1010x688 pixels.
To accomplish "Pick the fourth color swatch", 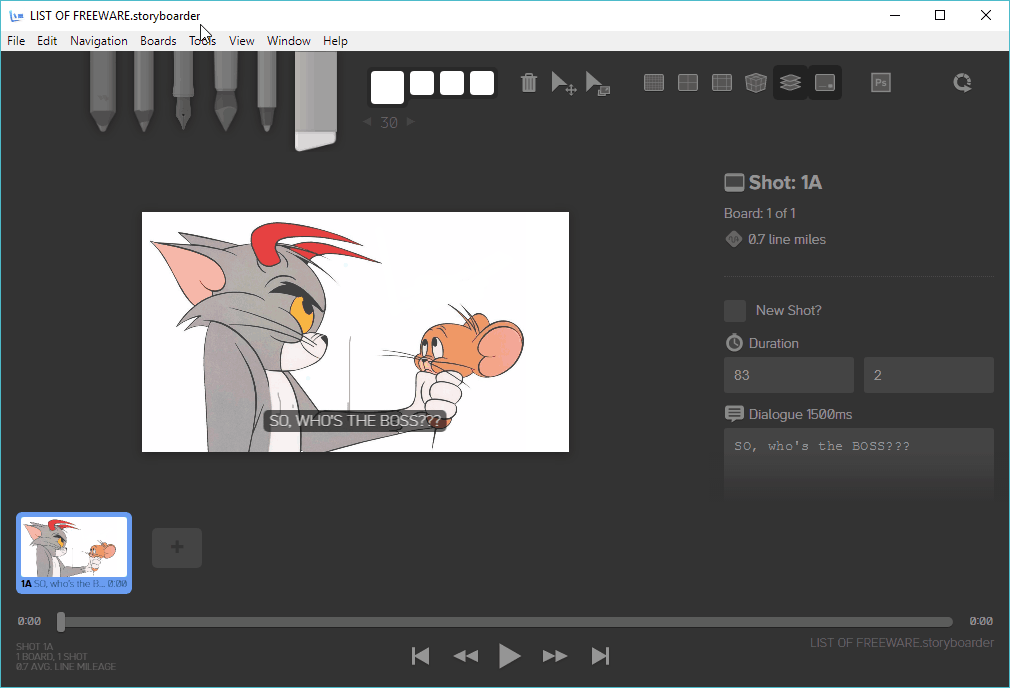I will 482,83.
